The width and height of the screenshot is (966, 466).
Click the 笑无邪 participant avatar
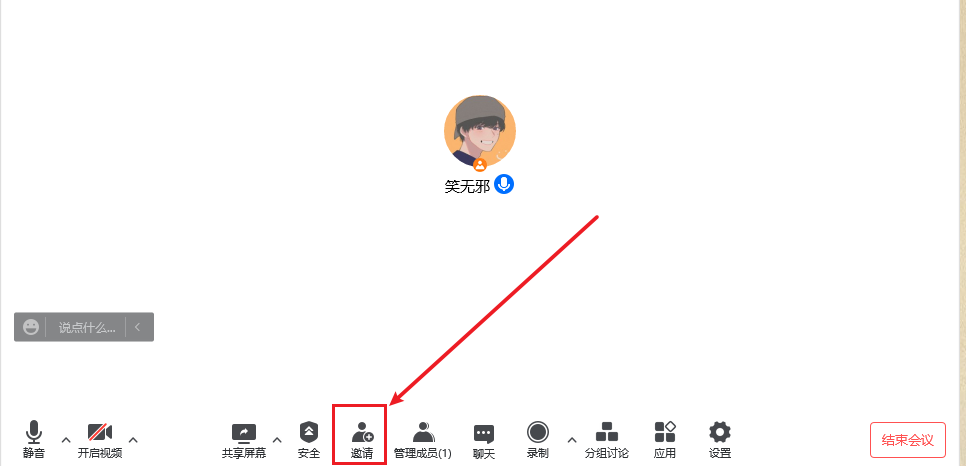480,131
